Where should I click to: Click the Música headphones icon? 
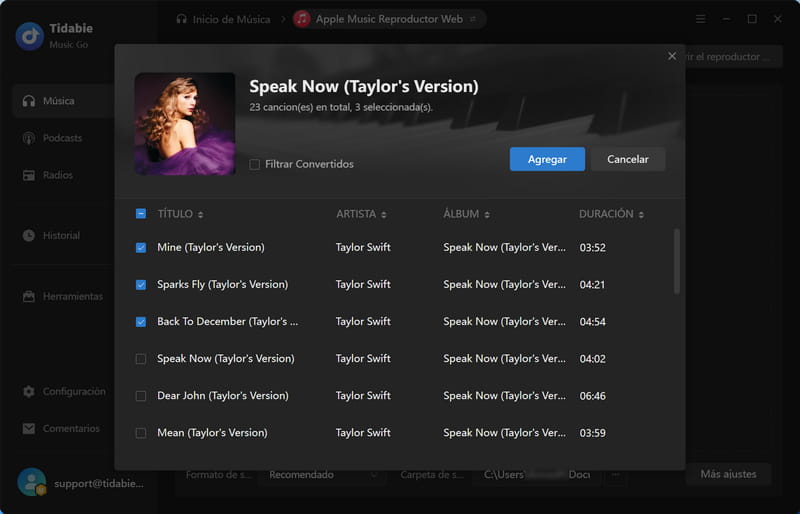tap(29, 101)
